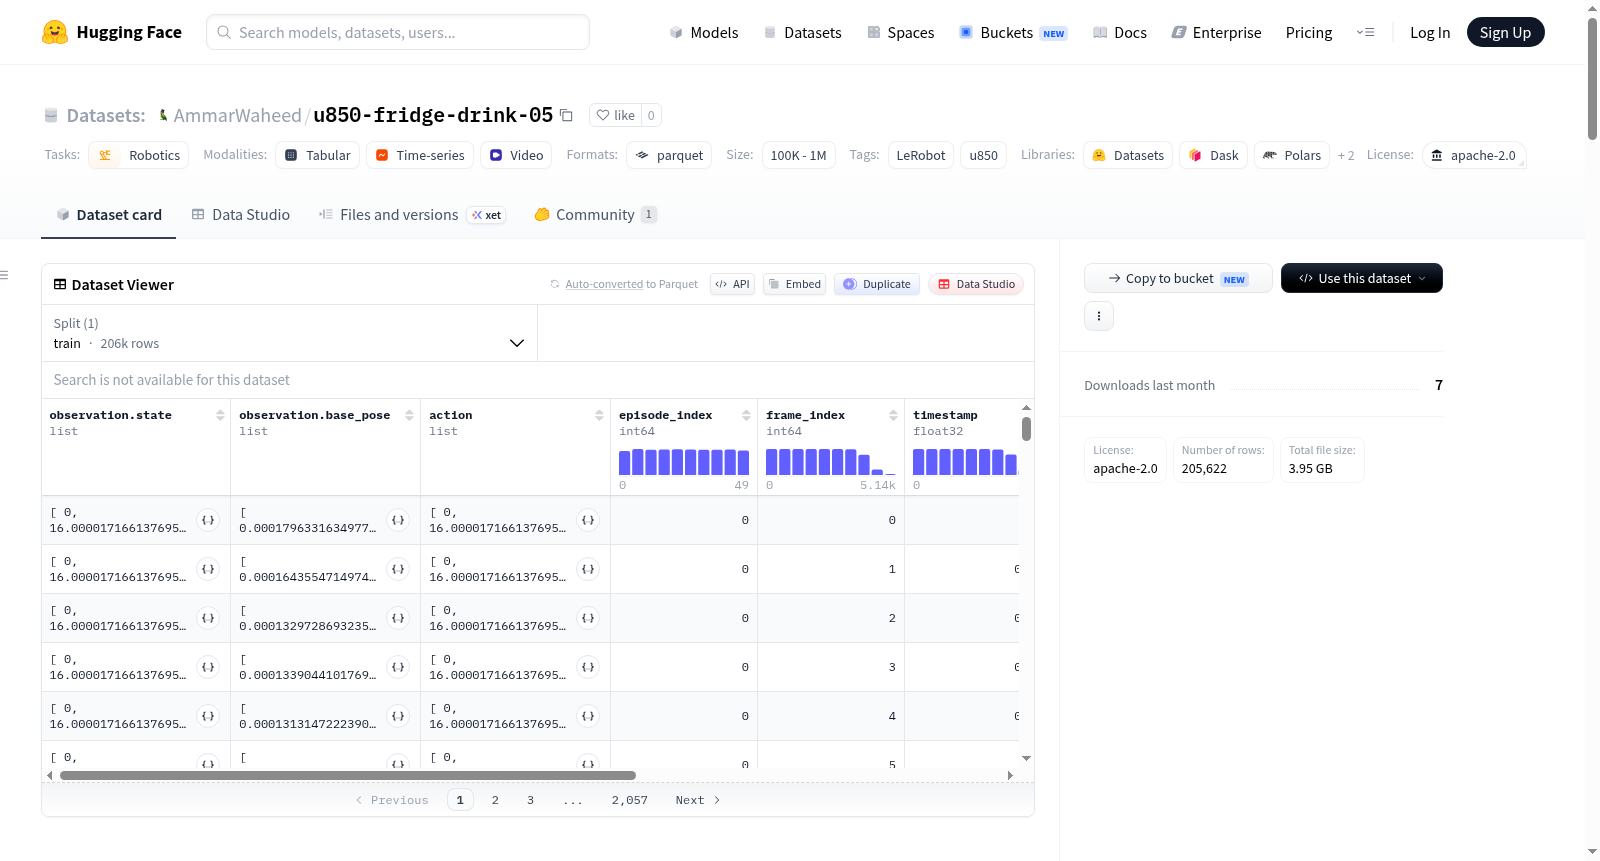Open the left sidebar menu icon
The height and width of the screenshot is (861, 1600).
coord(4,275)
